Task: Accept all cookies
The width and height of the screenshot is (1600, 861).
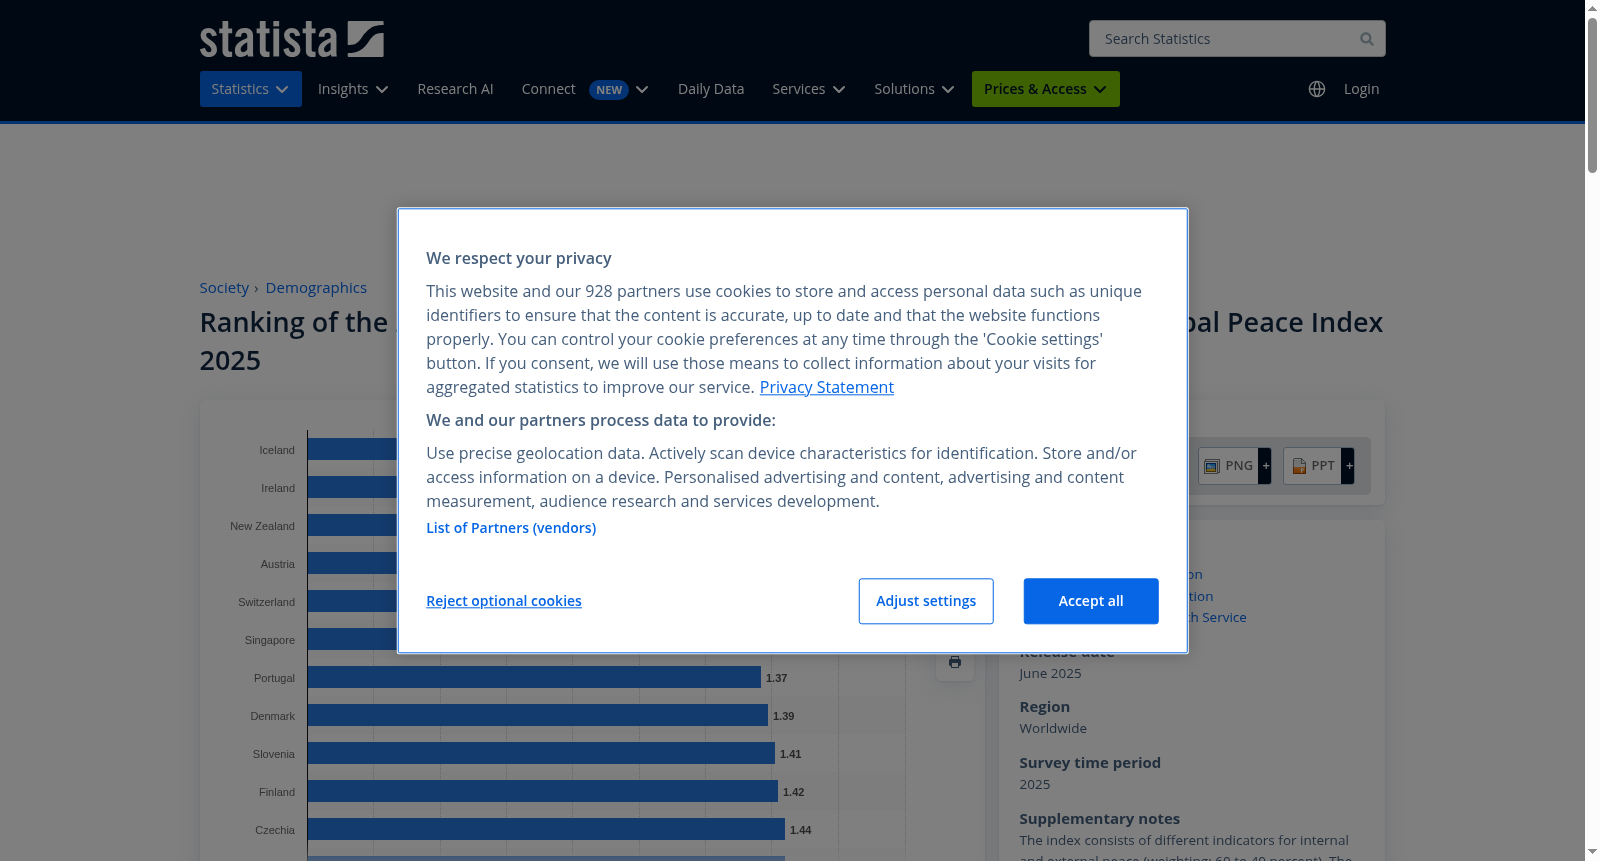Action: (x=1091, y=601)
